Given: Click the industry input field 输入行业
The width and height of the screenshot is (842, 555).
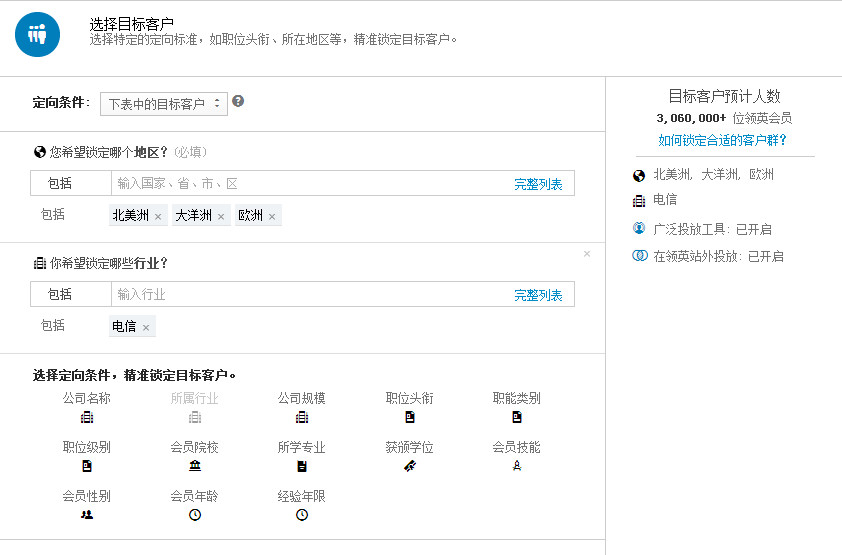Looking at the screenshot, I should [311, 294].
